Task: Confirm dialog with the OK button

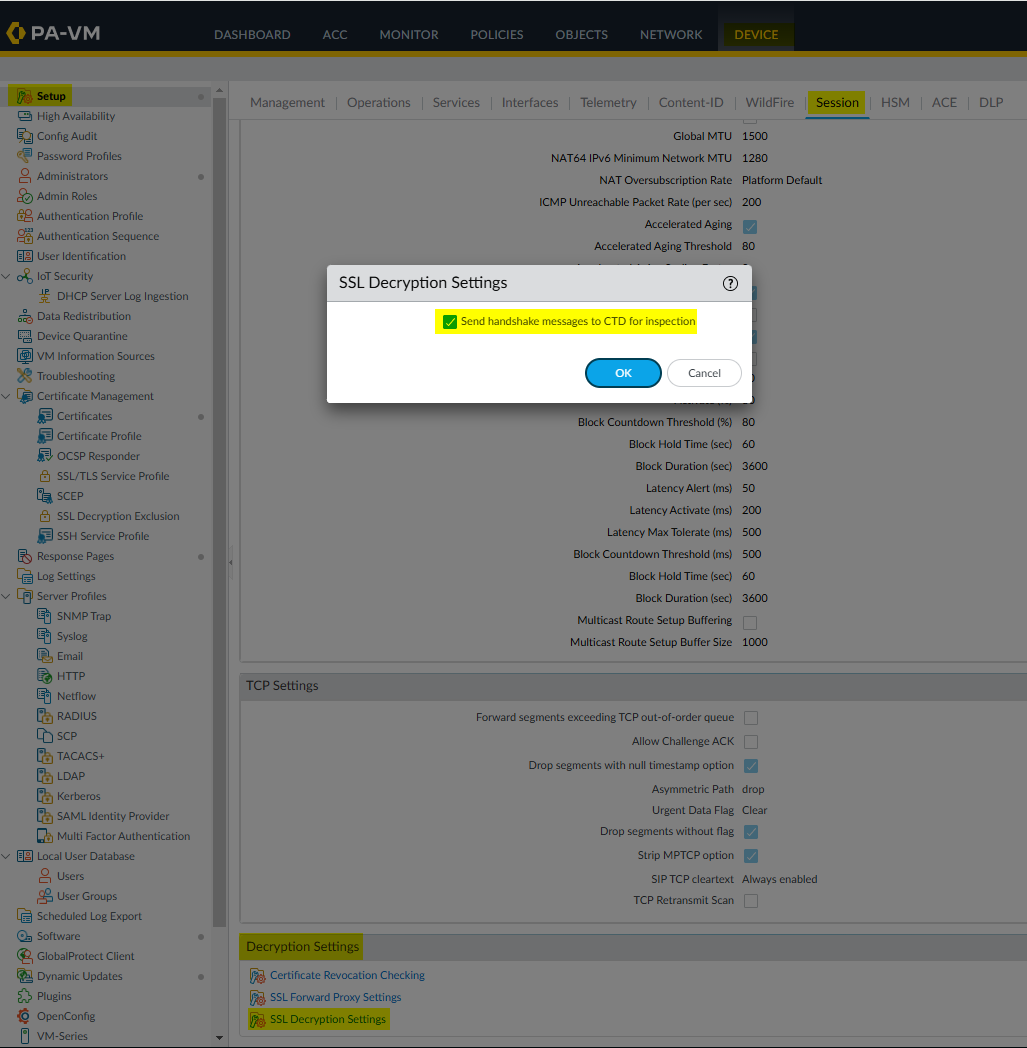Action: [x=623, y=374]
